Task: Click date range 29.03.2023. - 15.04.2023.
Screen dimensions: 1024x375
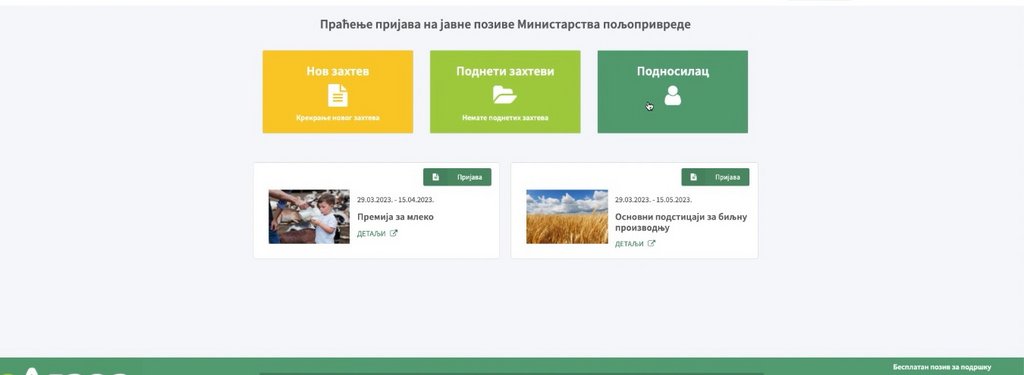Action: point(395,200)
